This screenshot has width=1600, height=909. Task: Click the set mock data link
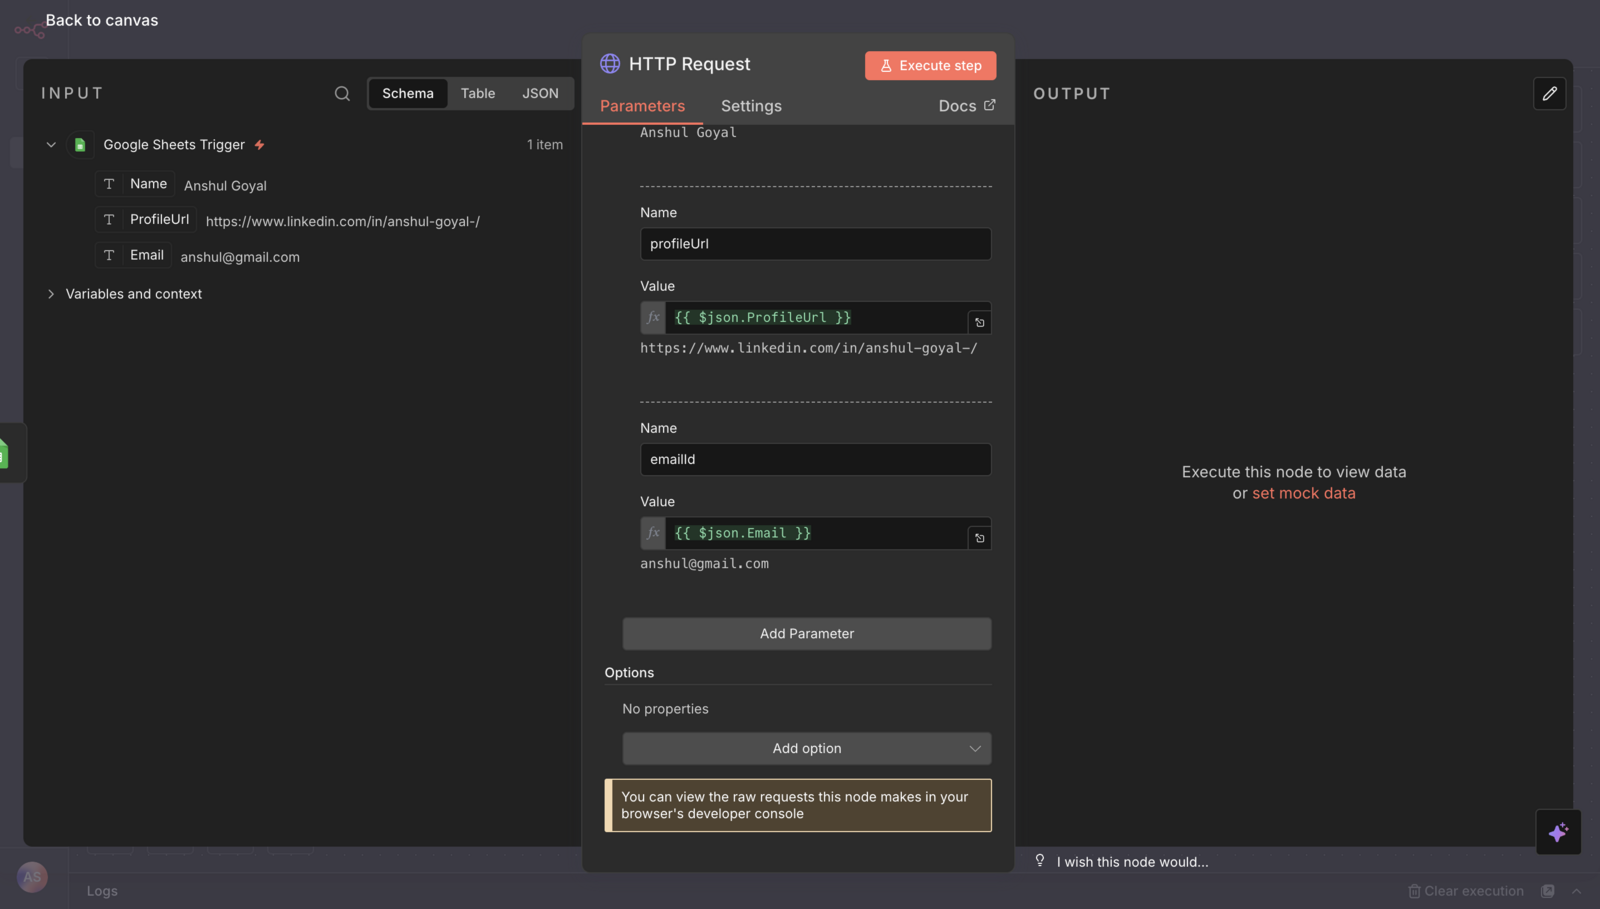pyautogui.click(x=1303, y=493)
